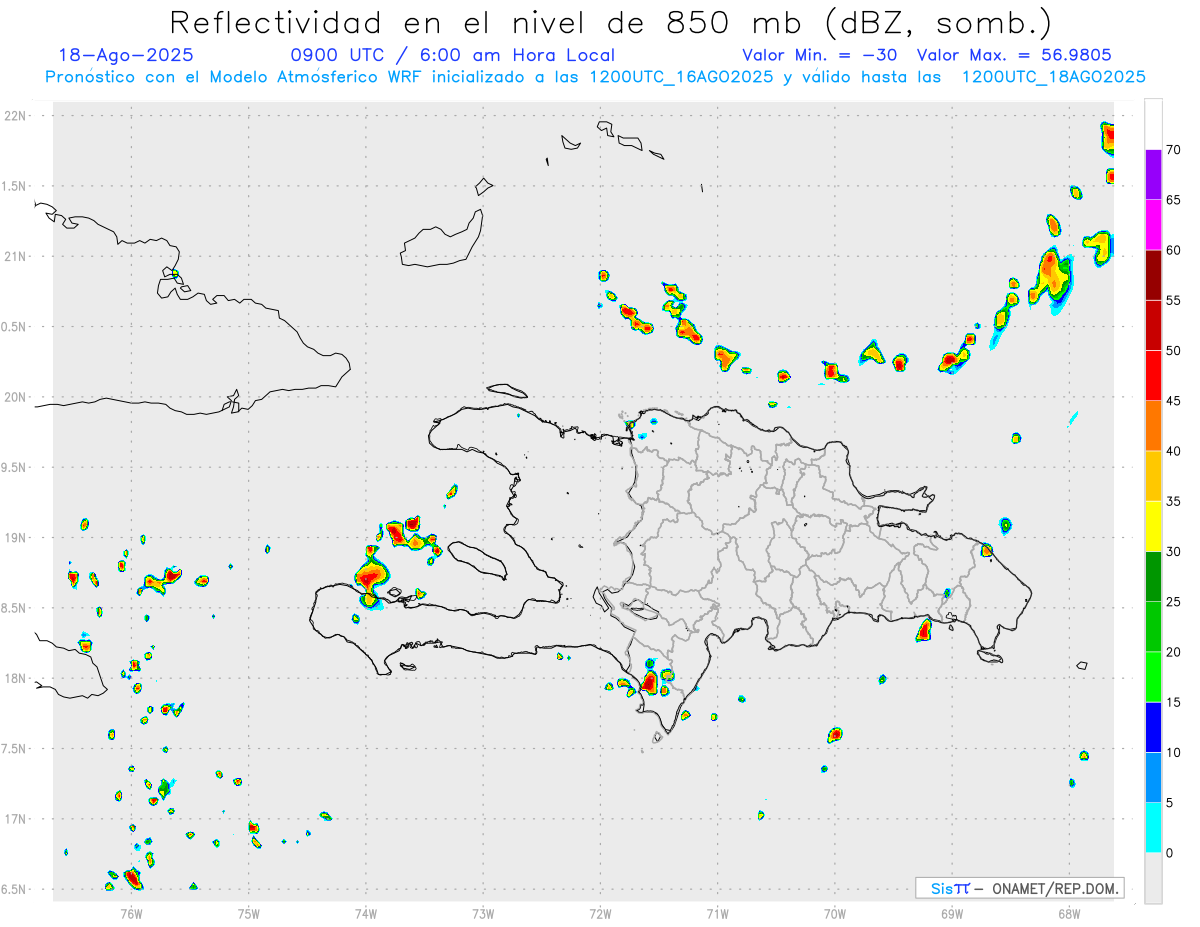Click the 'Pronóstico con el Modelo Atmosférico WRF' line
Viewport: 1200px width, 927px height.
(596, 77)
